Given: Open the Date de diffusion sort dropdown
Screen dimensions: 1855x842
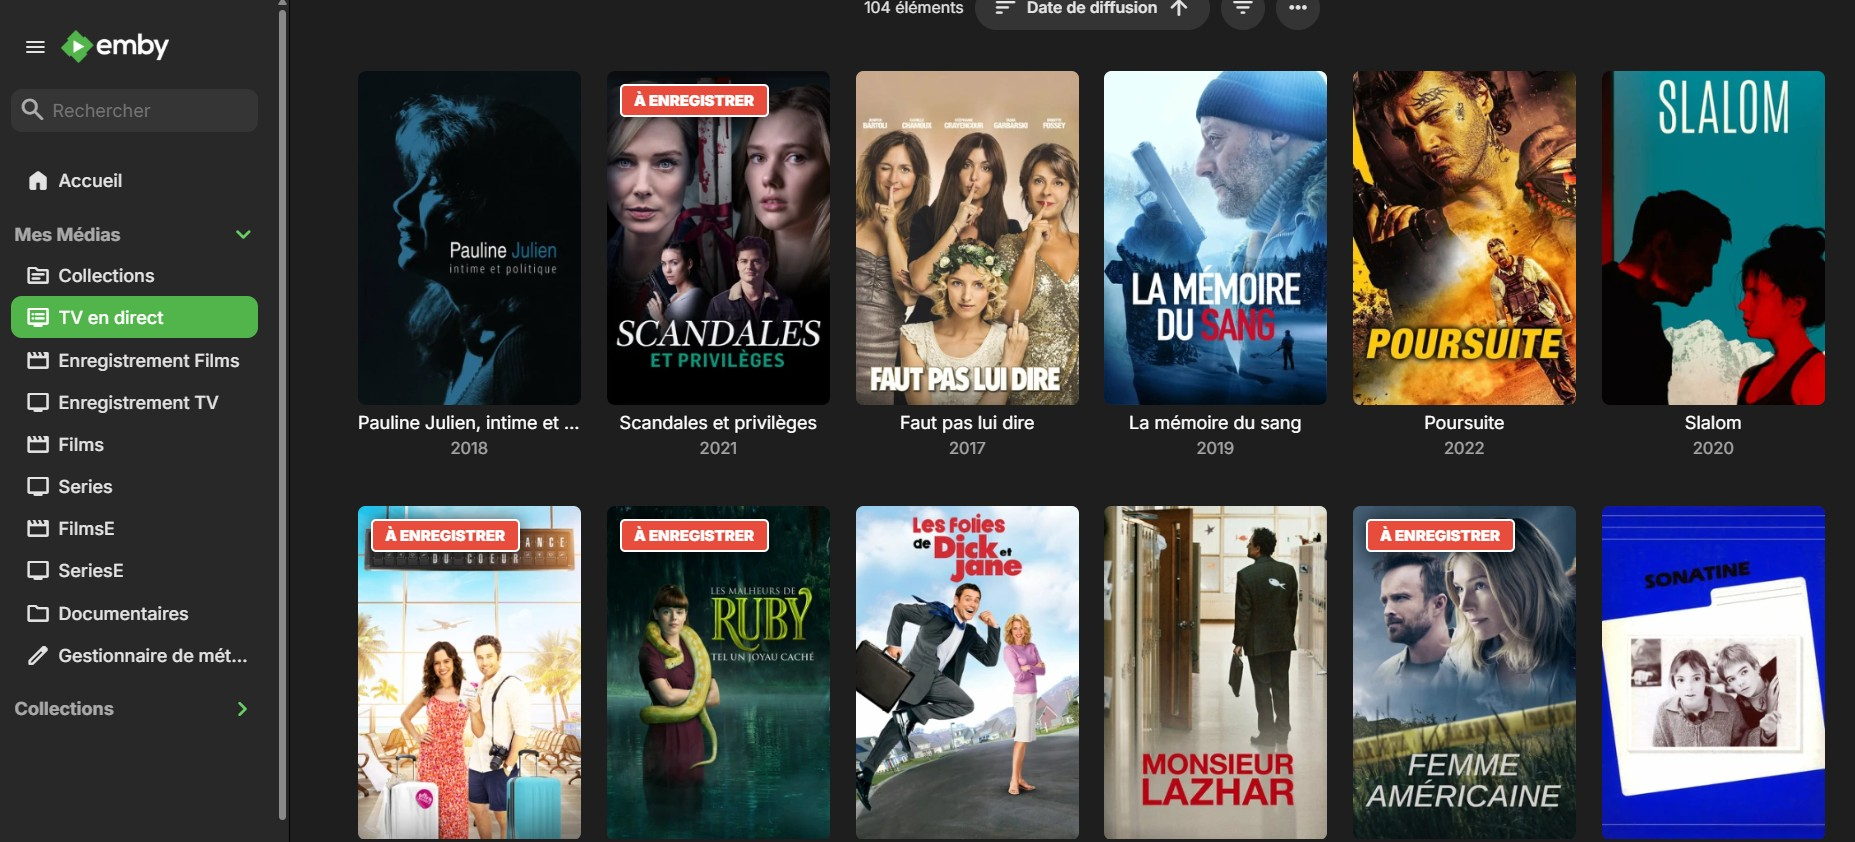Looking at the screenshot, I should pos(1092,8).
